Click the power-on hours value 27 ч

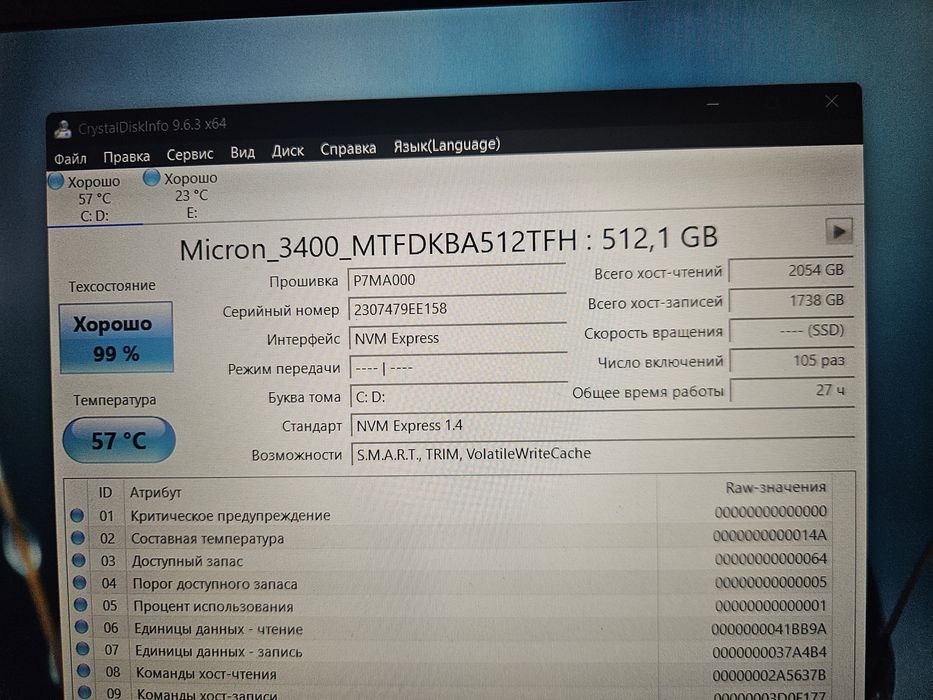click(x=793, y=390)
